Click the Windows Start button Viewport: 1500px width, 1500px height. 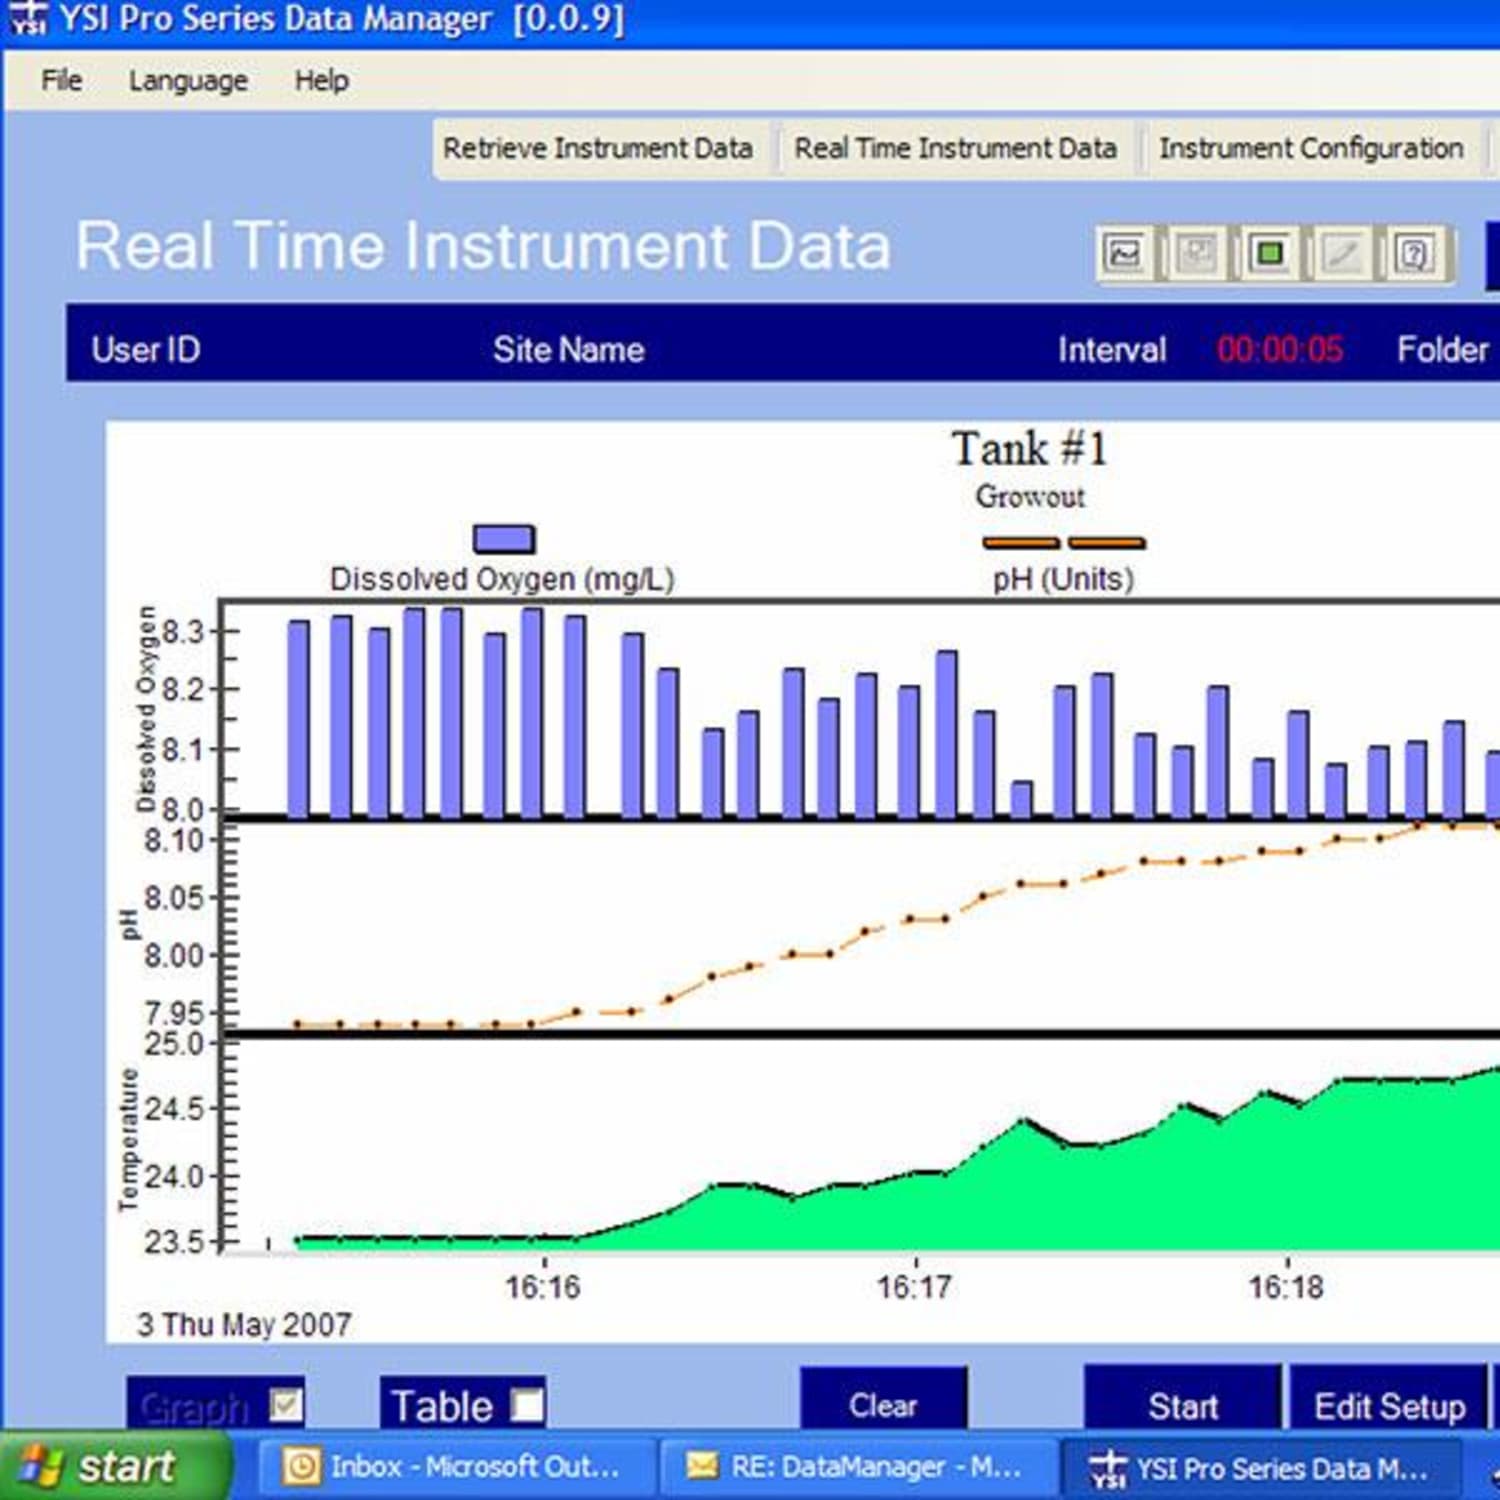click(x=110, y=1467)
